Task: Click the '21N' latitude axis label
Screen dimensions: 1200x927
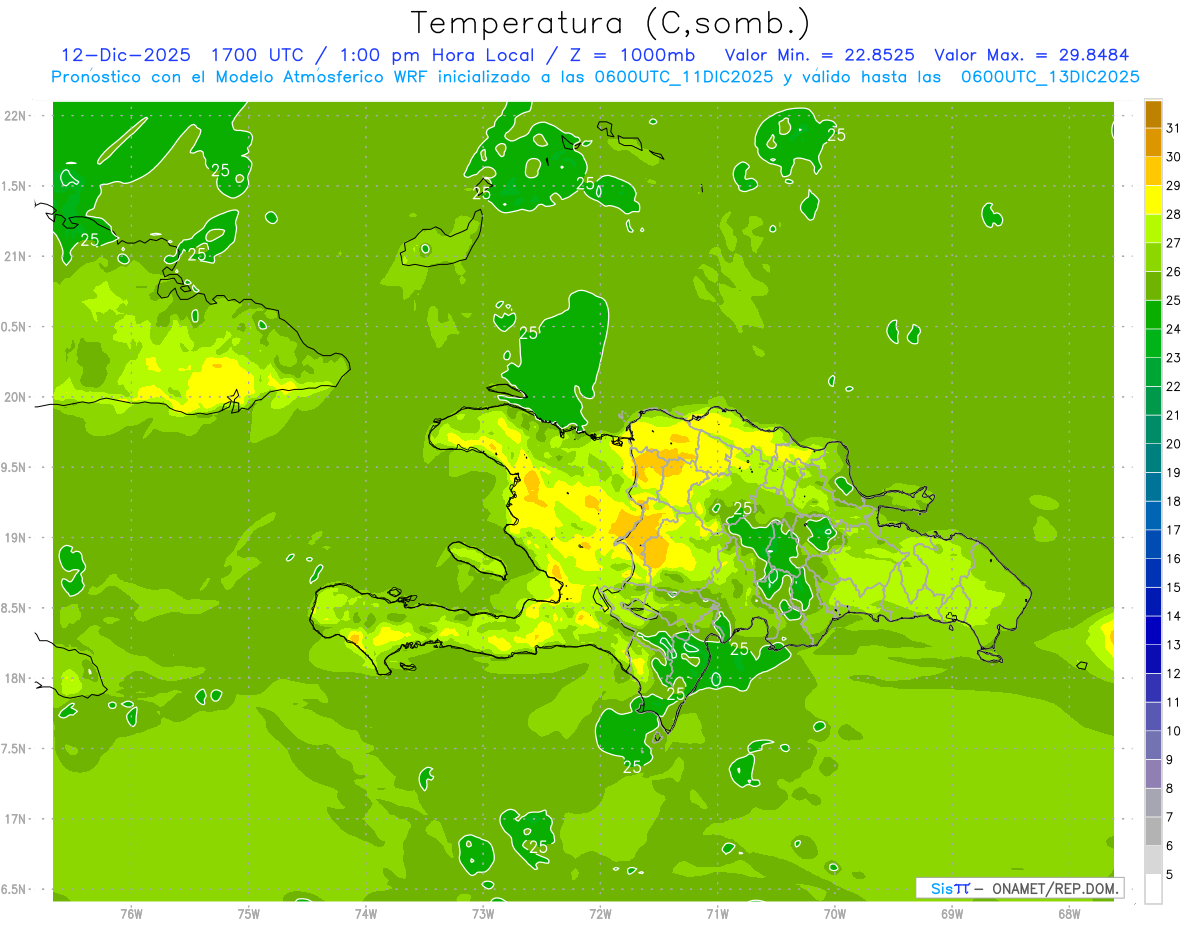Action: [17, 256]
